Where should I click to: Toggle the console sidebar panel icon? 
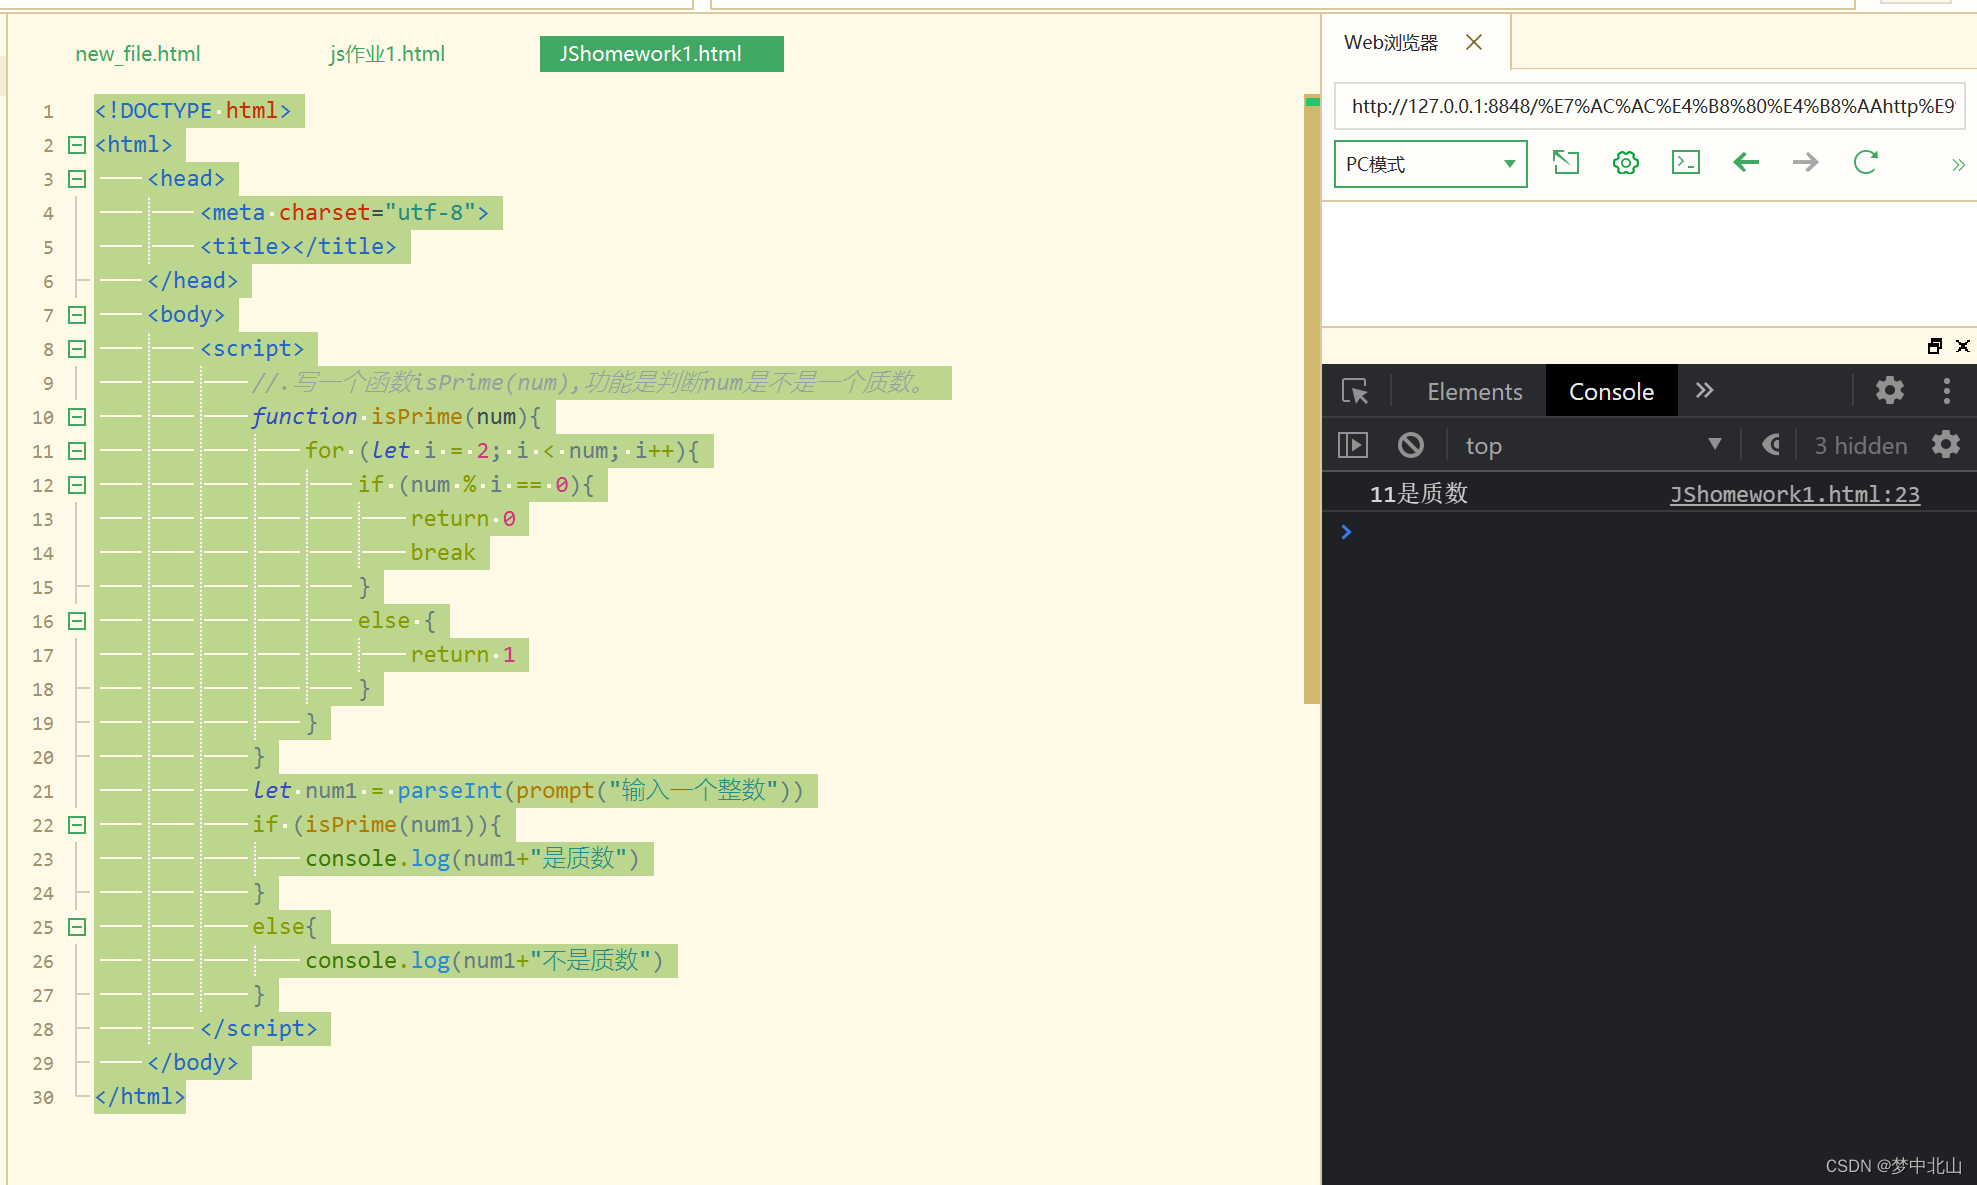pyautogui.click(x=1352, y=445)
